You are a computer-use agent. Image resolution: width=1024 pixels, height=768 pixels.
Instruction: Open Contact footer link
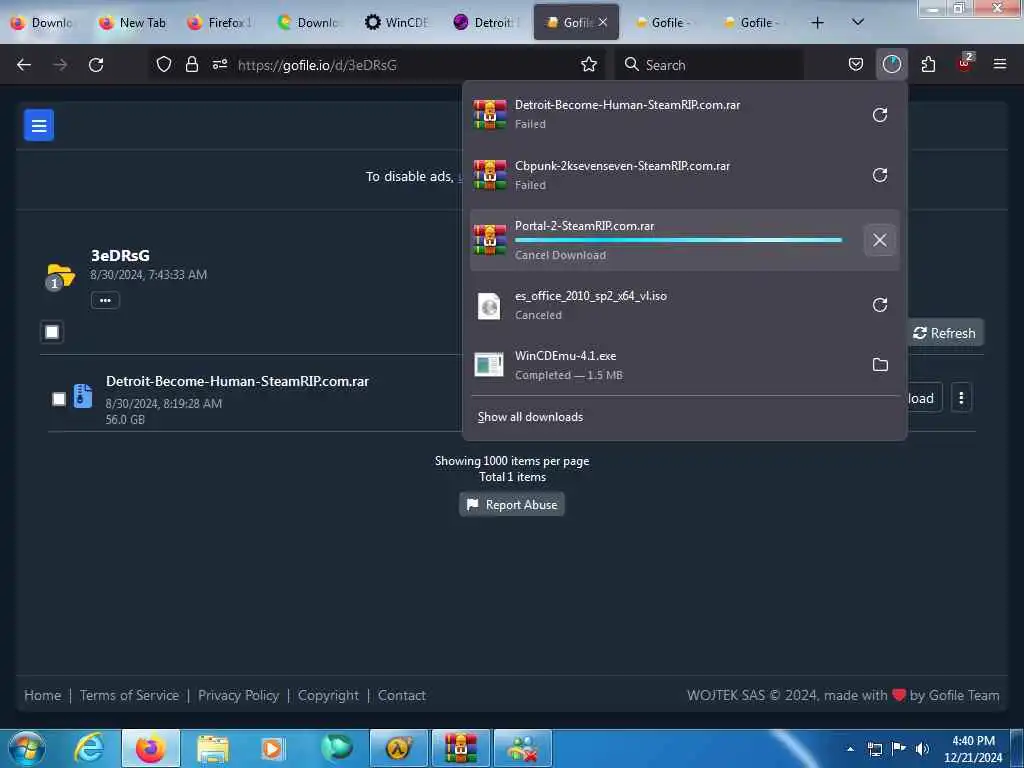(x=402, y=695)
